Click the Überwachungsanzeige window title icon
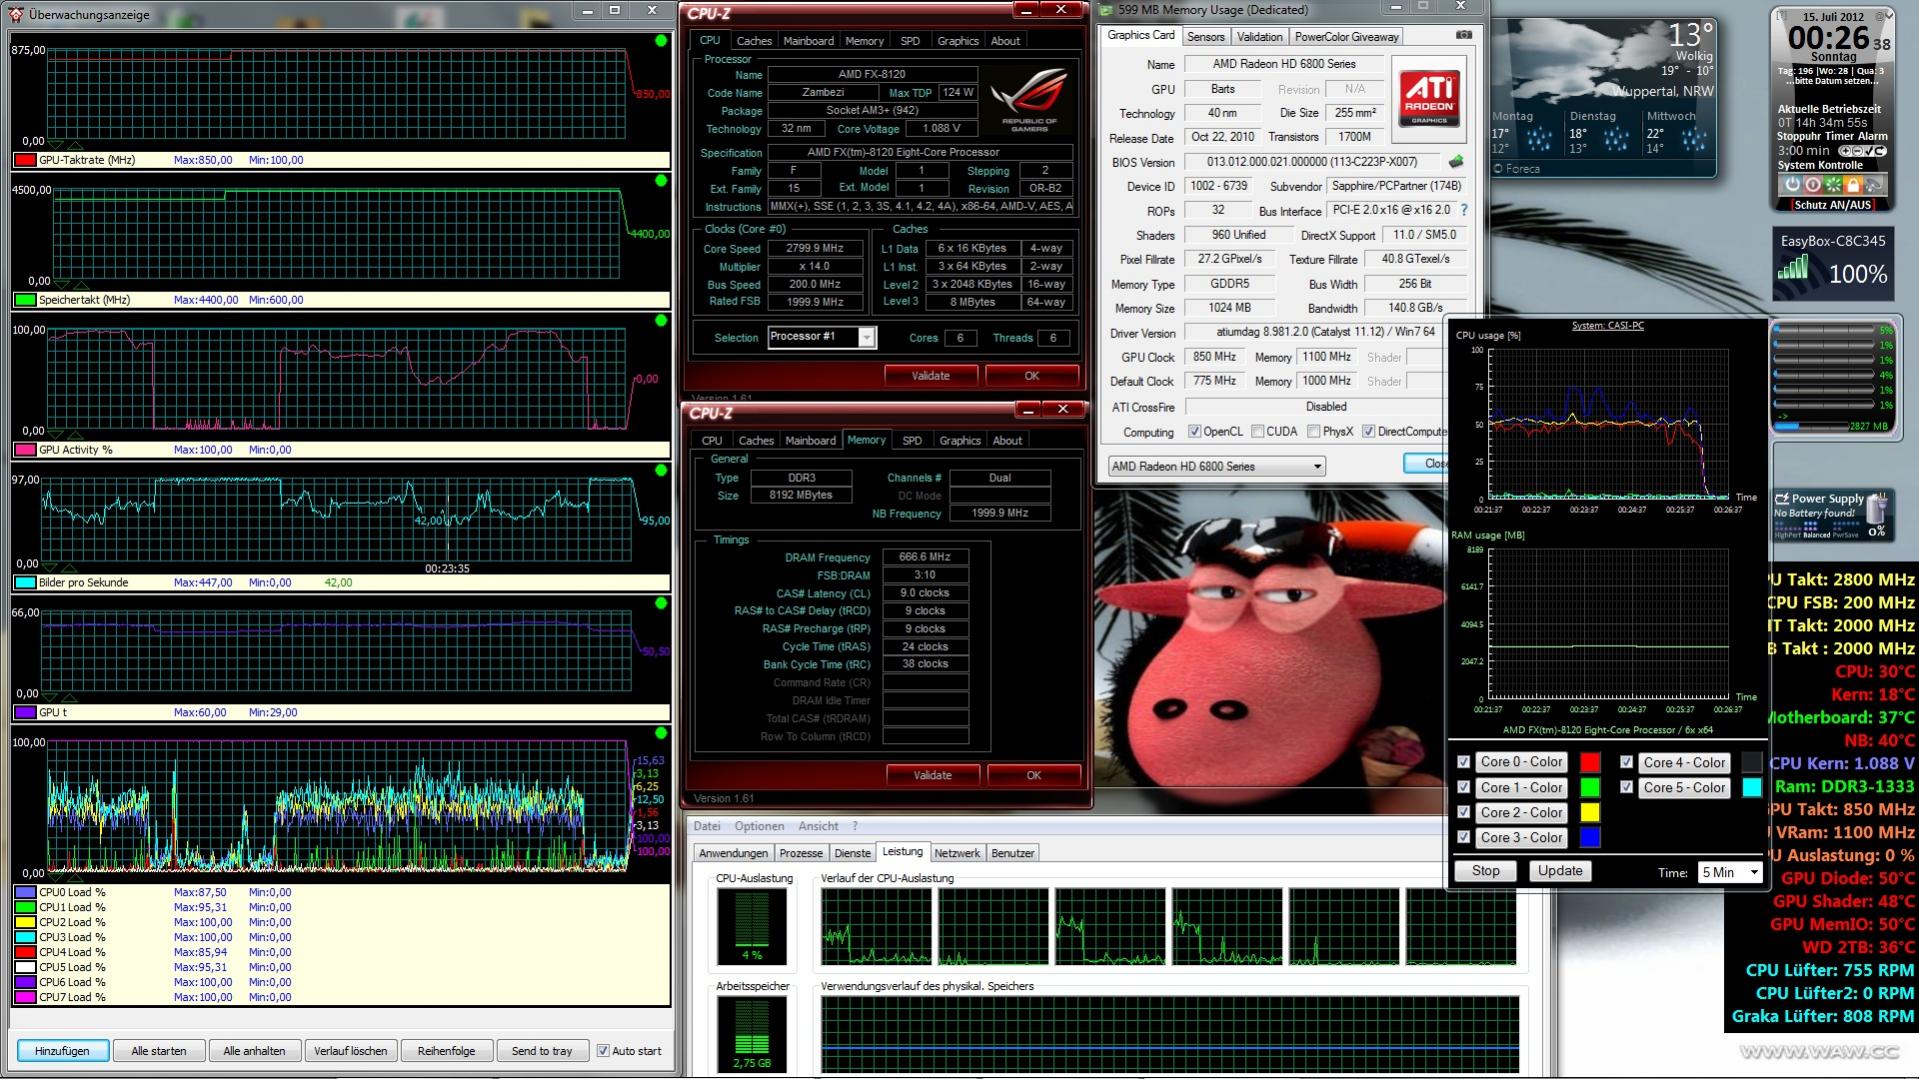Screen dimensions: 1919x1079 click(16, 14)
